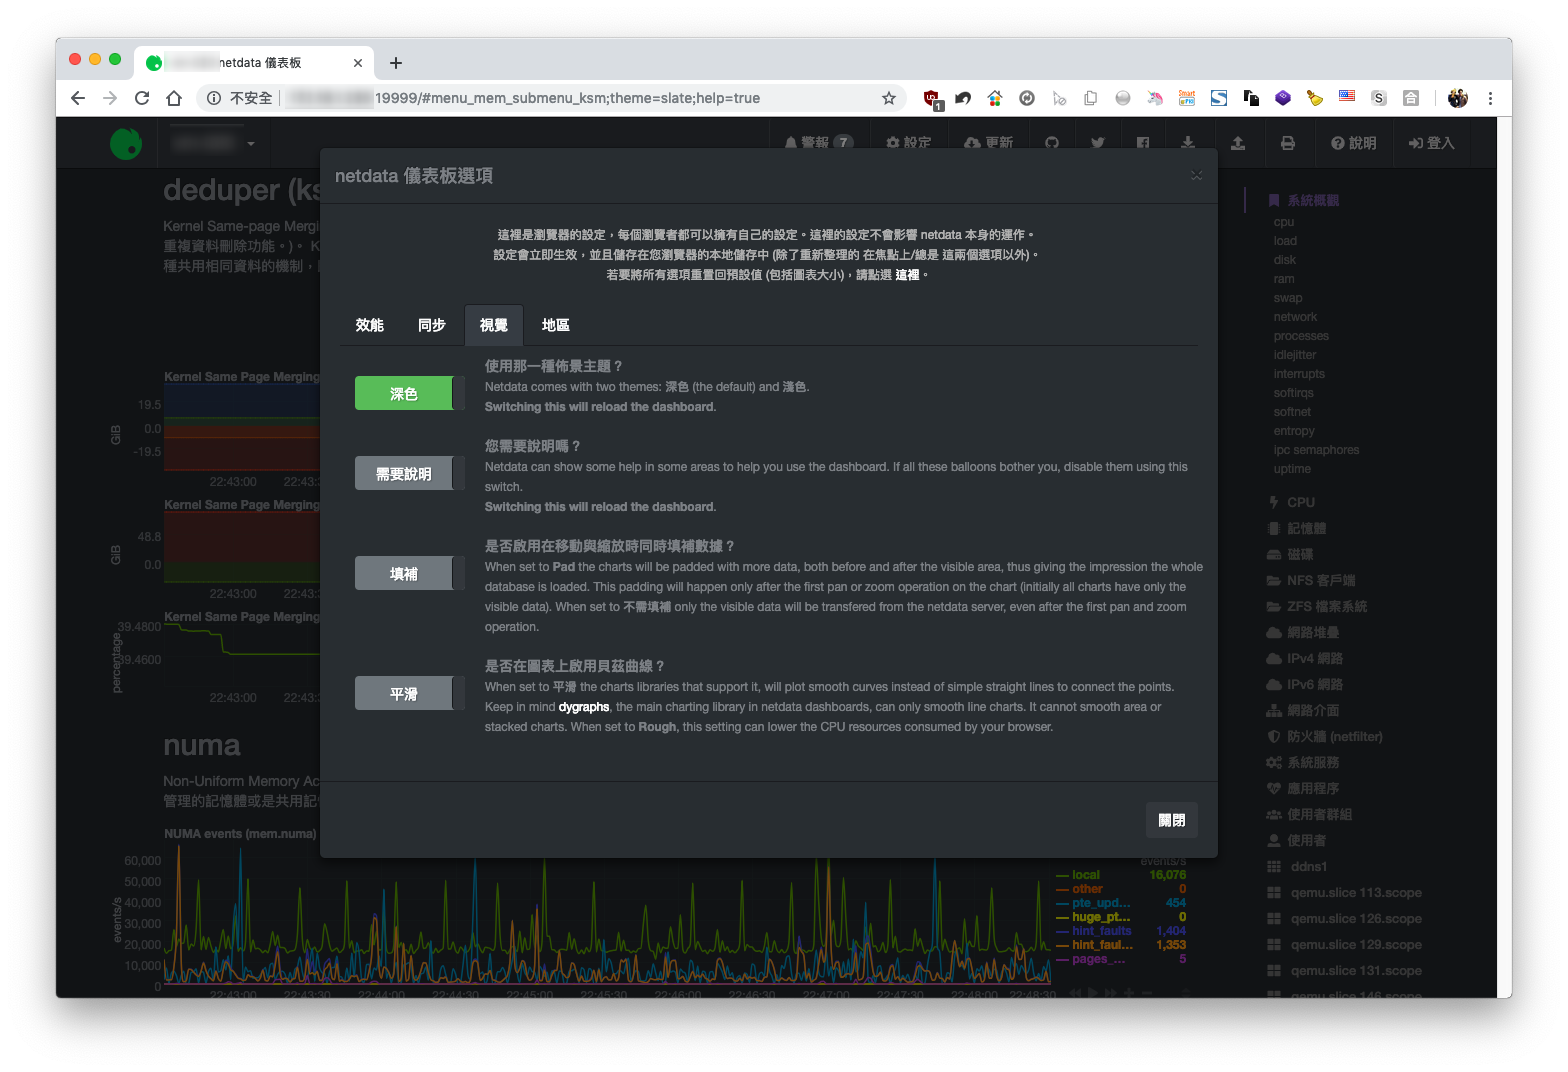Click the 不安全 site info indicator

240,98
